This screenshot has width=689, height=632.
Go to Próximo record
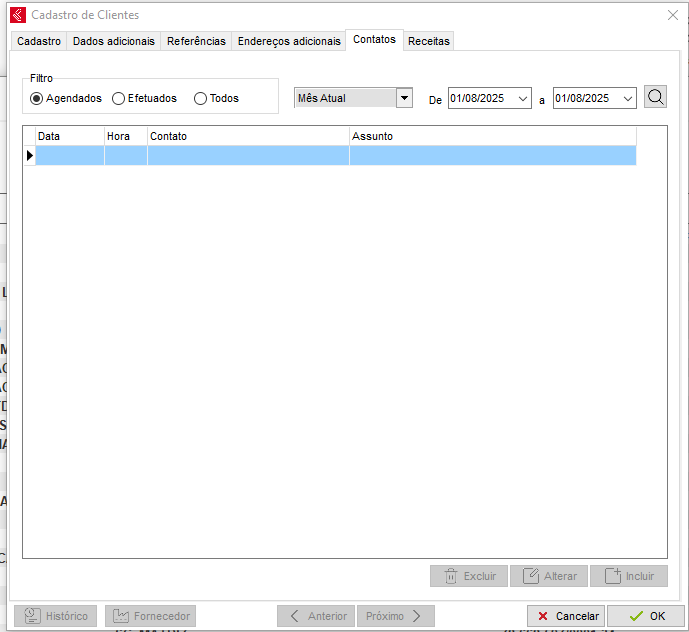click(395, 616)
